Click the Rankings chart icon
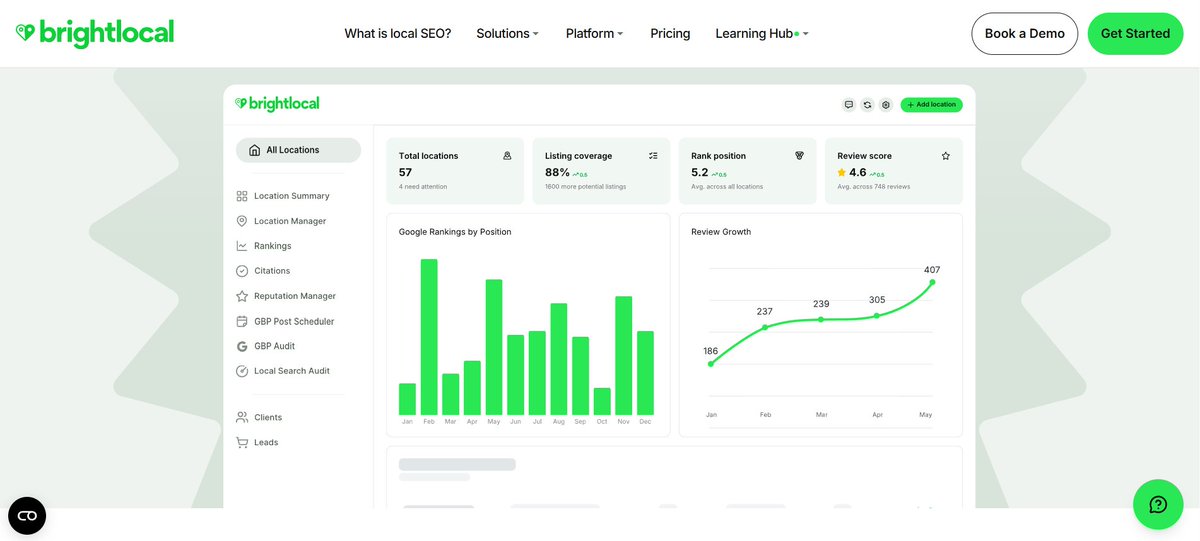The width and height of the screenshot is (1200, 541). point(242,246)
